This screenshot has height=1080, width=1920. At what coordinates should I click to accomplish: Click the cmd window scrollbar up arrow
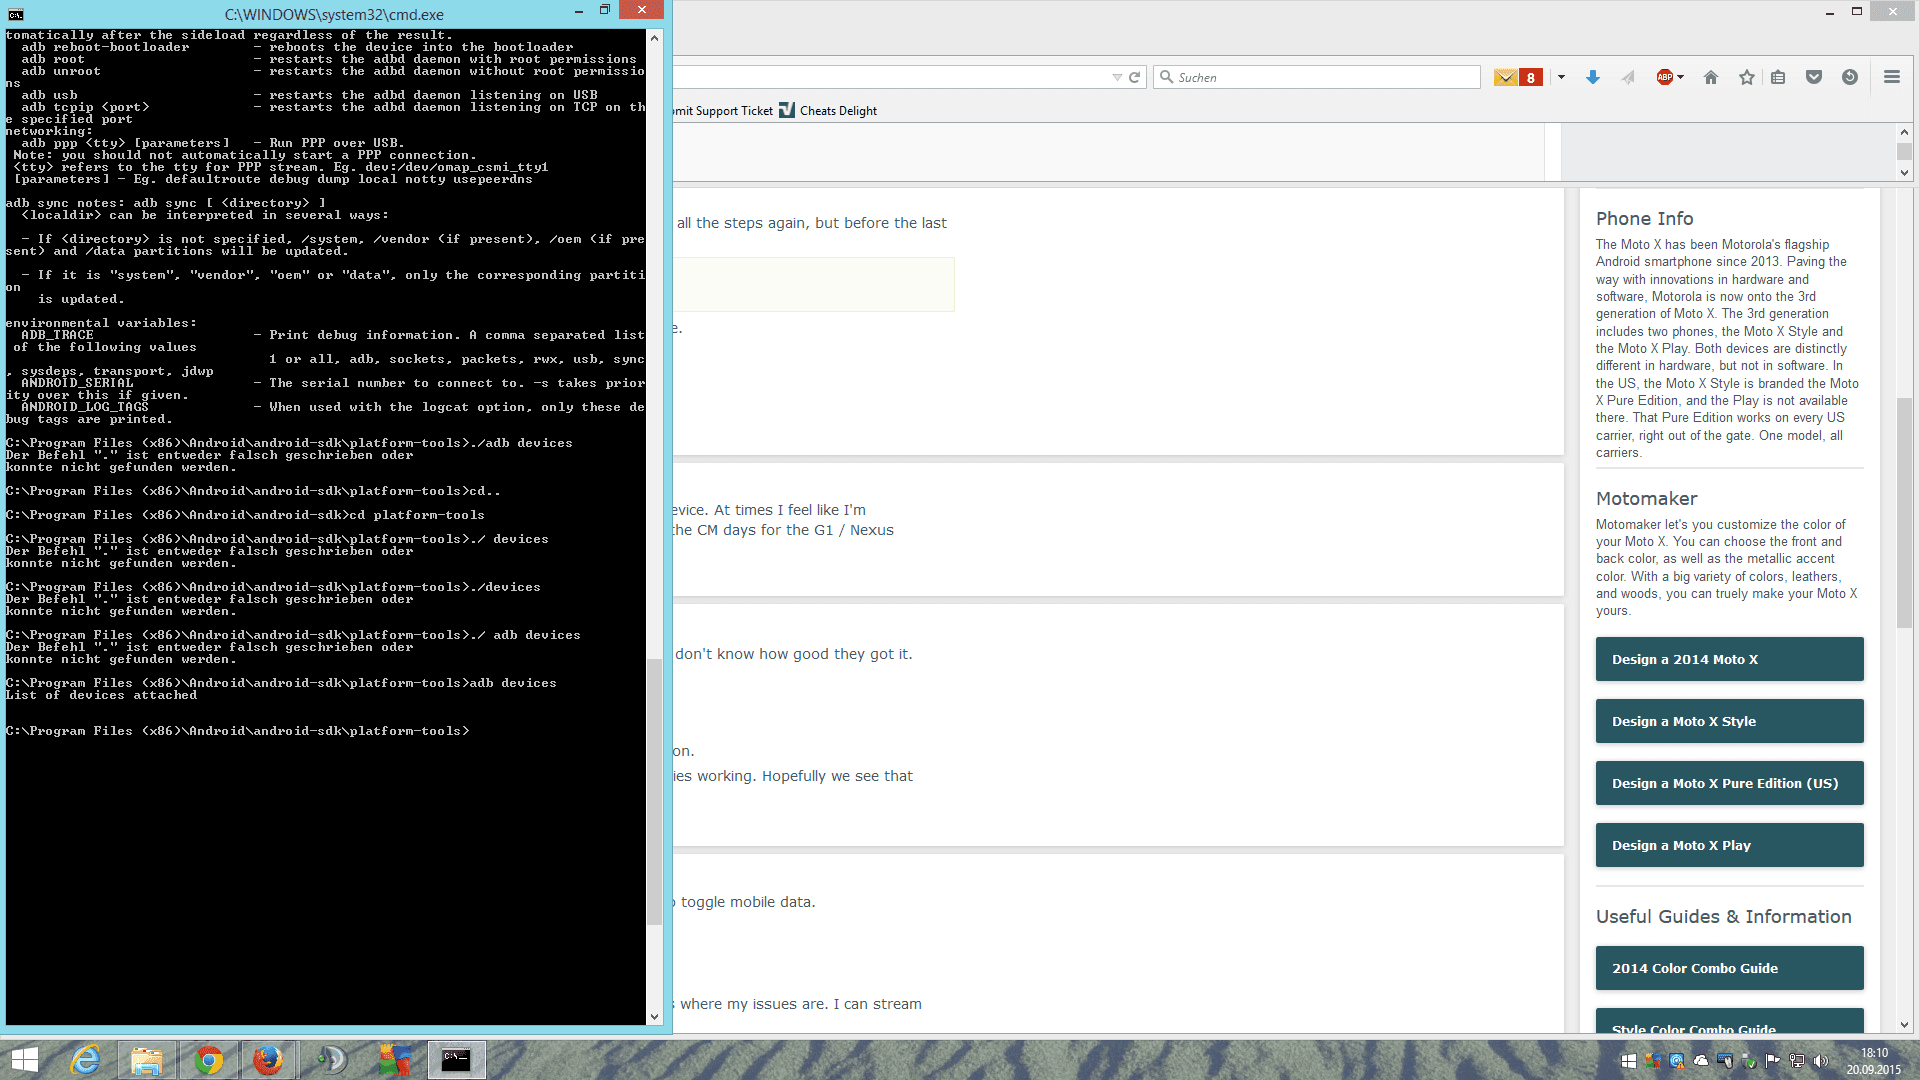point(655,37)
